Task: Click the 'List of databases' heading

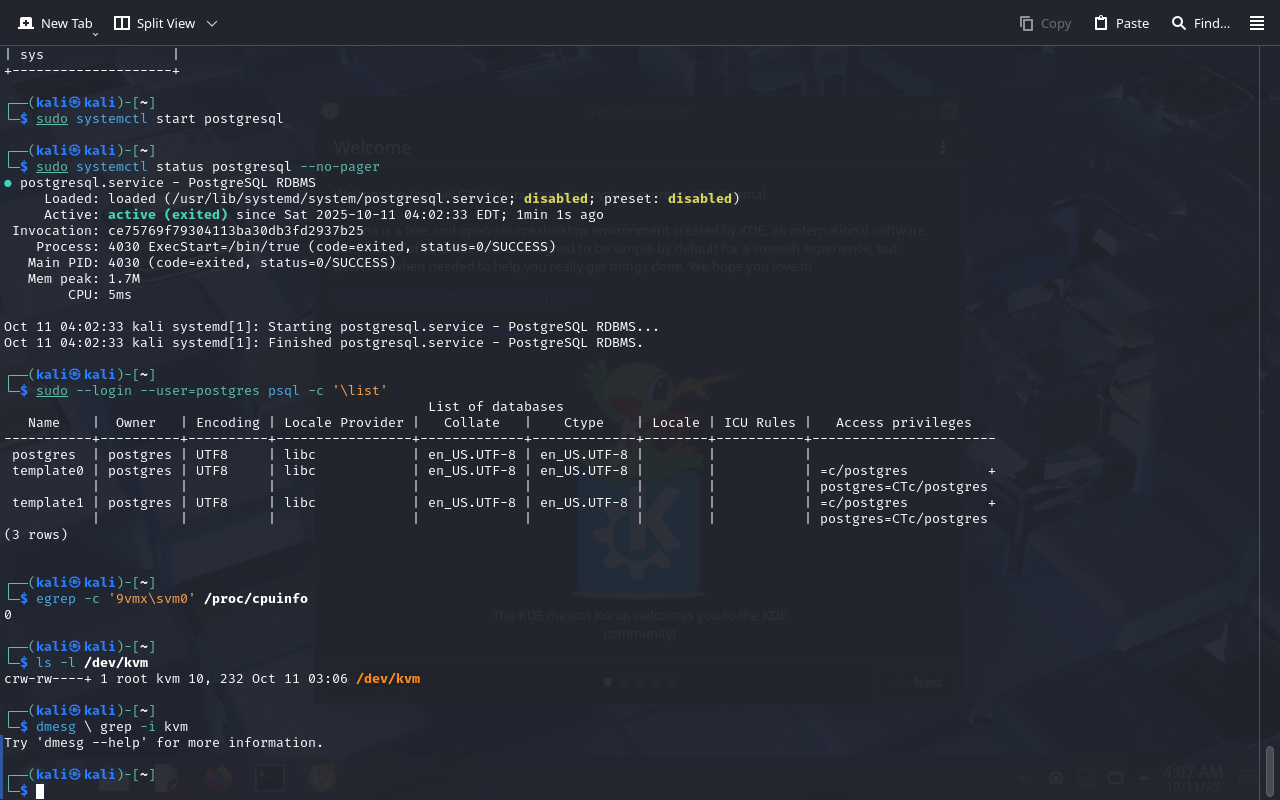Action: click(495, 407)
